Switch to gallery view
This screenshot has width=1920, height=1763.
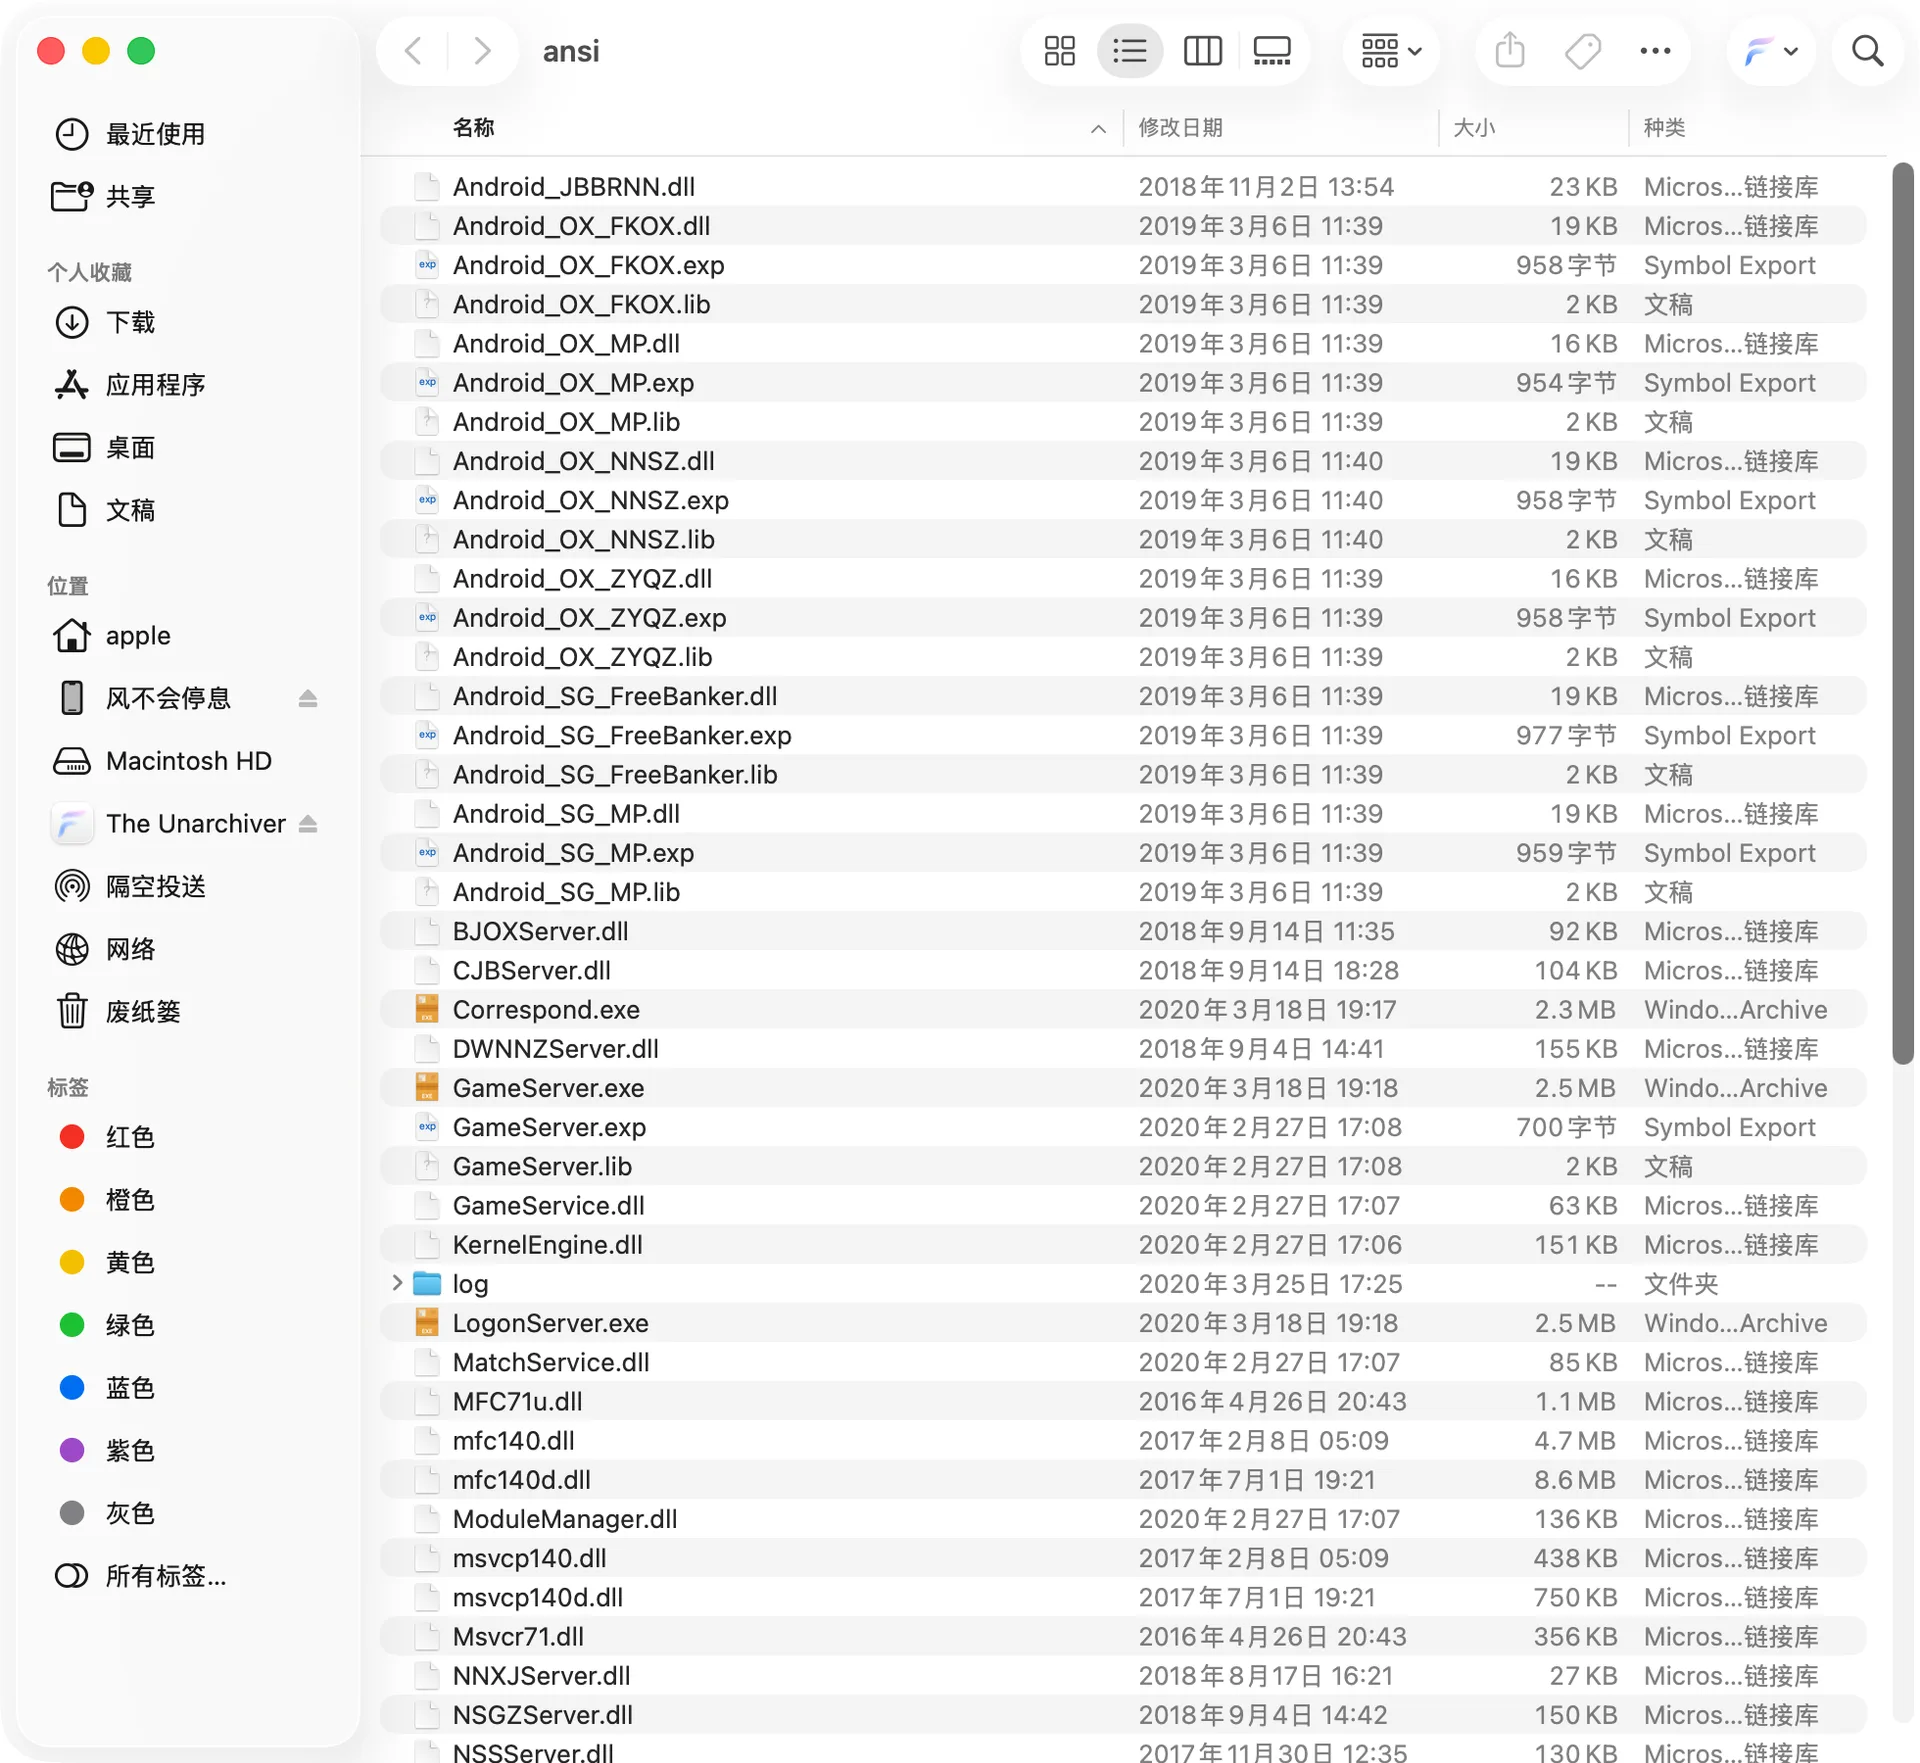point(1272,51)
